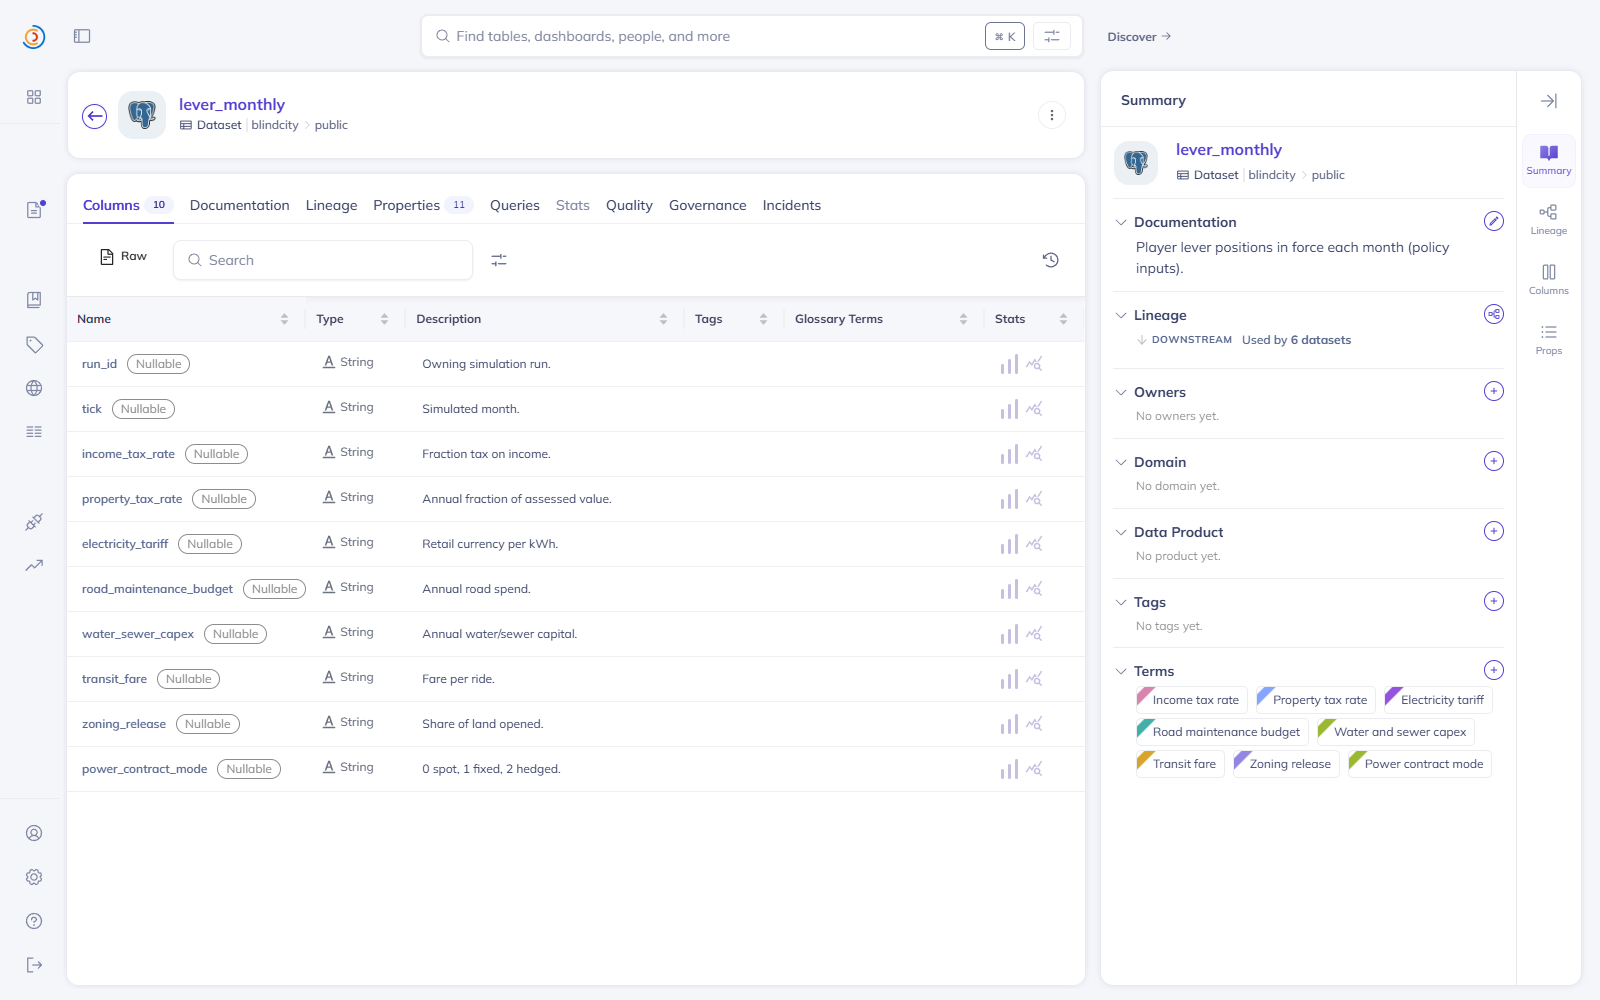The image size is (1600, 1000).
Task: Open lineage graph icon in Lineage section
Action: pyautogui.click(x=1494, y=314)
